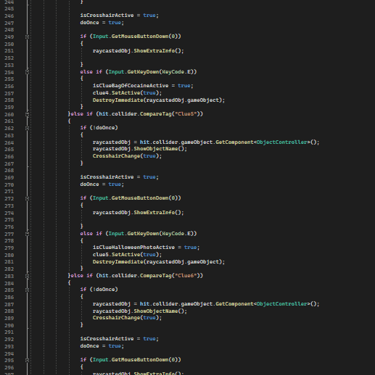Click line number 287 in the gutter

(x=9, y=304)
